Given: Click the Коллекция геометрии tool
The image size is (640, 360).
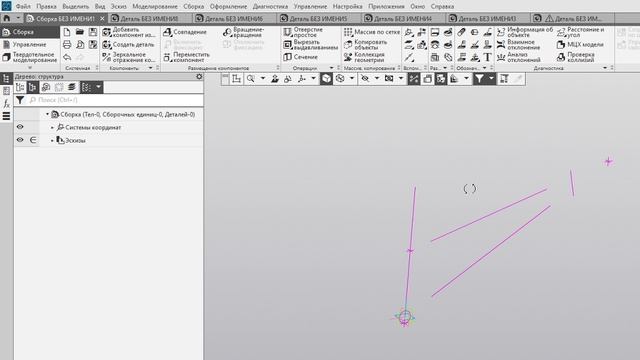Looking at the screenshot, I should coord(364,57).
